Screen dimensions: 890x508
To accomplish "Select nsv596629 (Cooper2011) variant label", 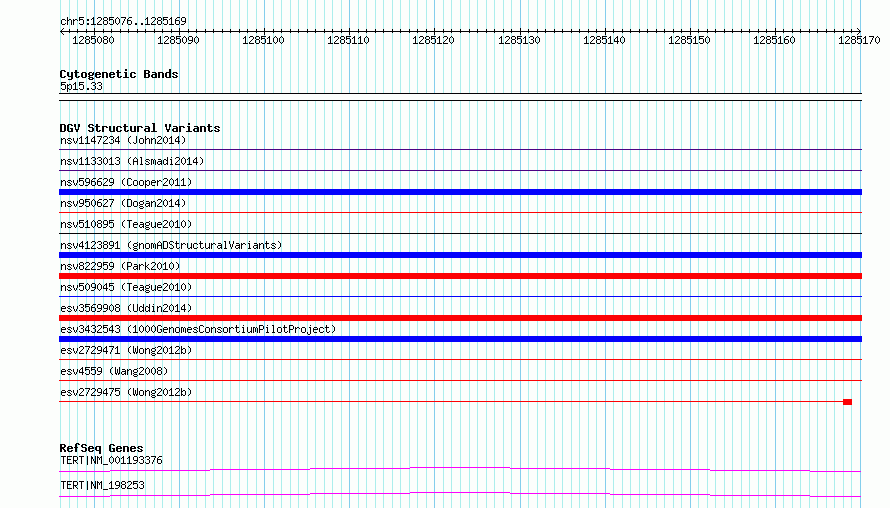I will pyautogui.click(x=126, y=182).
